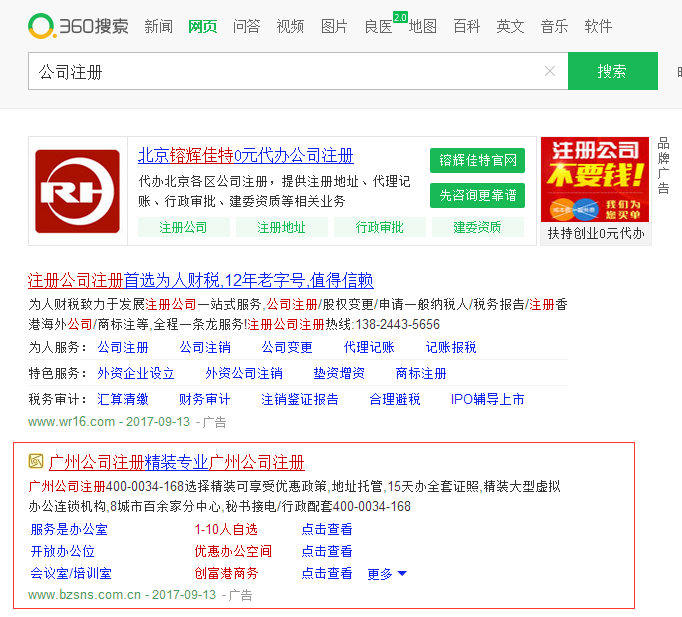Click the green icon beside 广州公司注册 result

(x=36, y=462)
